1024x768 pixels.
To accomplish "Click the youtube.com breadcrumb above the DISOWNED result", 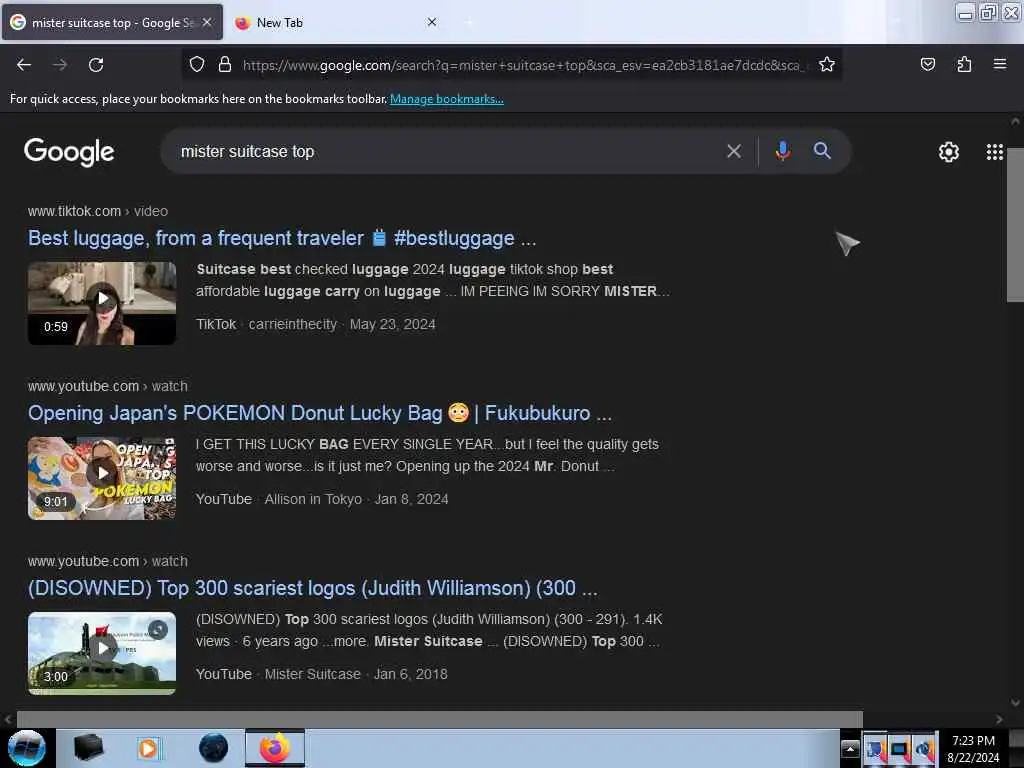I will [108, 561].
